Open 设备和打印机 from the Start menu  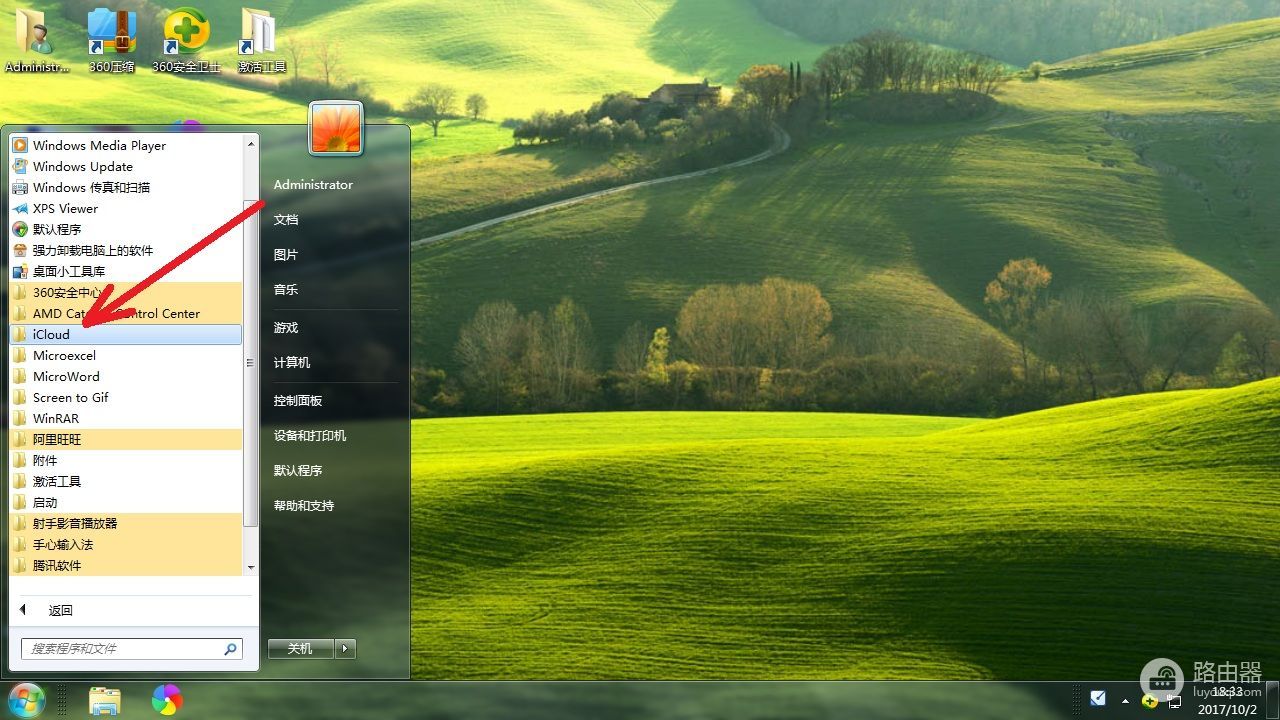[x=310, y=435]
